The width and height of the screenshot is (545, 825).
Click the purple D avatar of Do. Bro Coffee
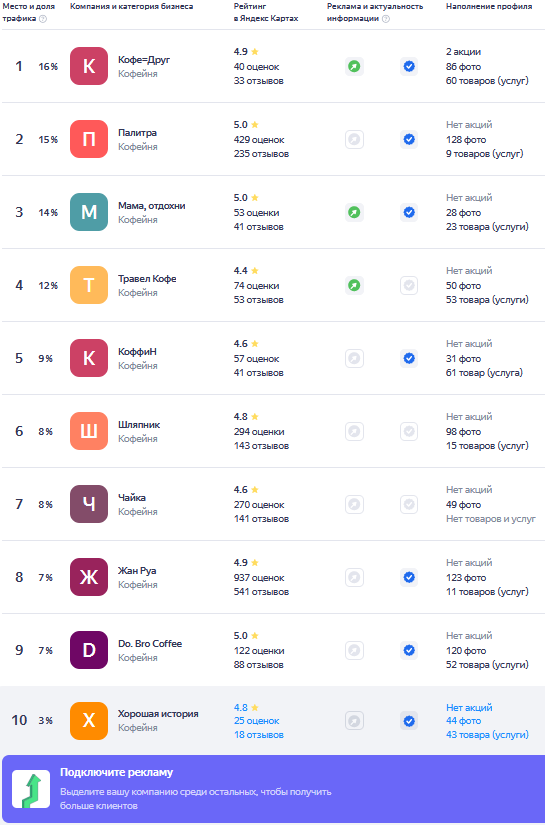click(89, 650)
